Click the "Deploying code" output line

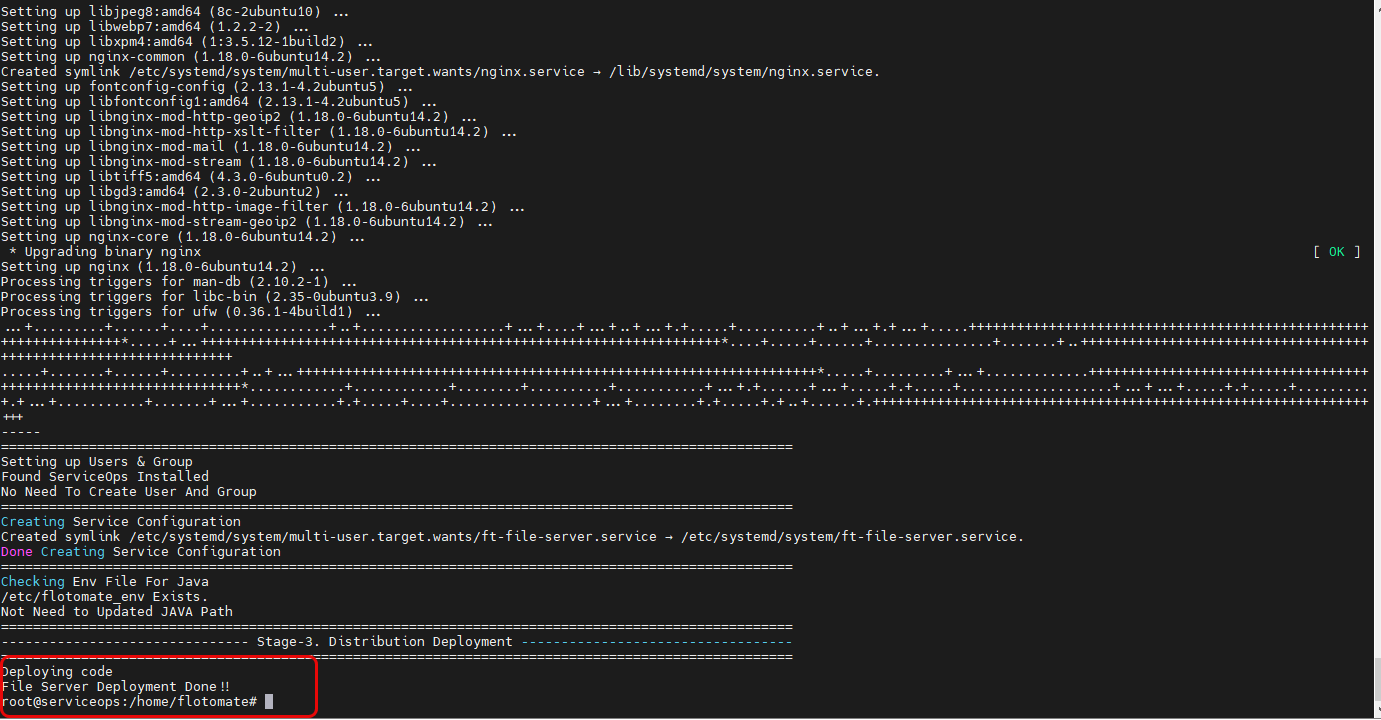pos(57,672)
